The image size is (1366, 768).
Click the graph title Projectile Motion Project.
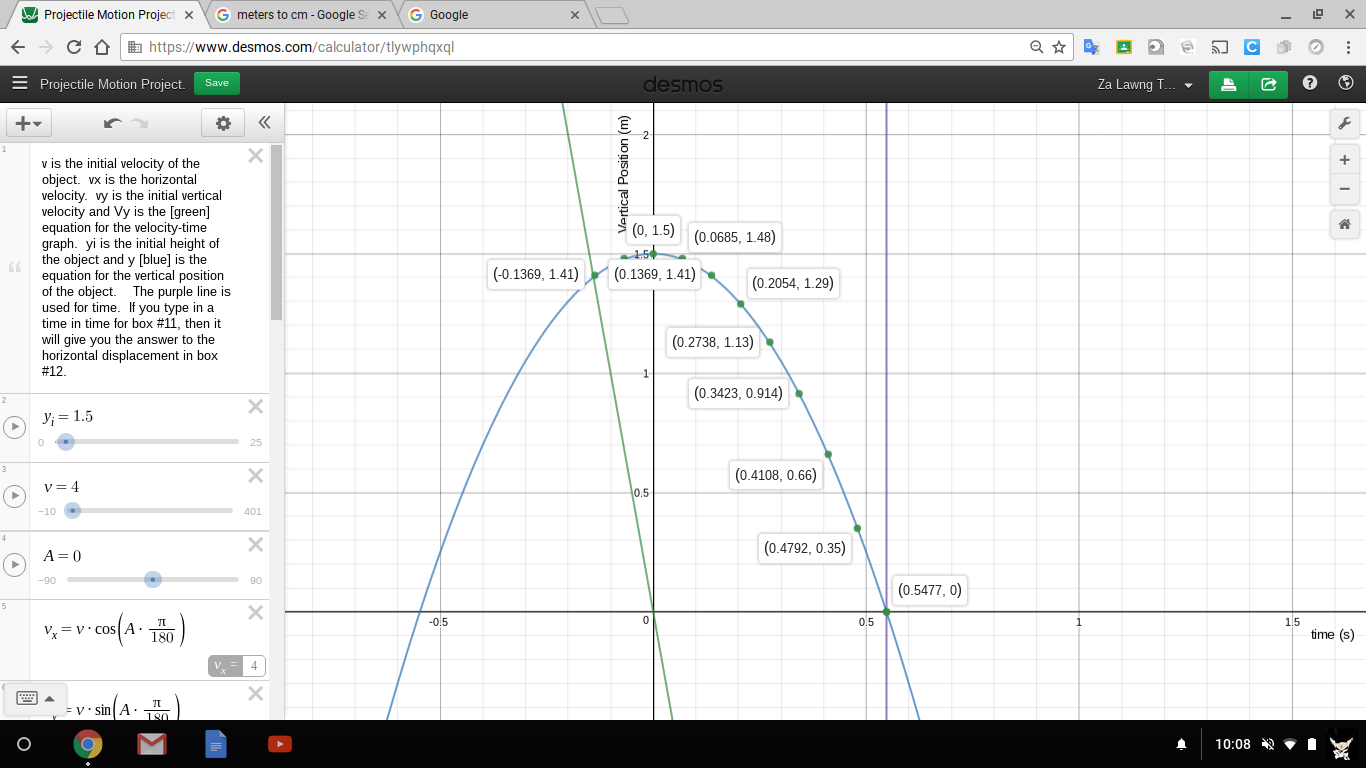click(x=112, y=84)
